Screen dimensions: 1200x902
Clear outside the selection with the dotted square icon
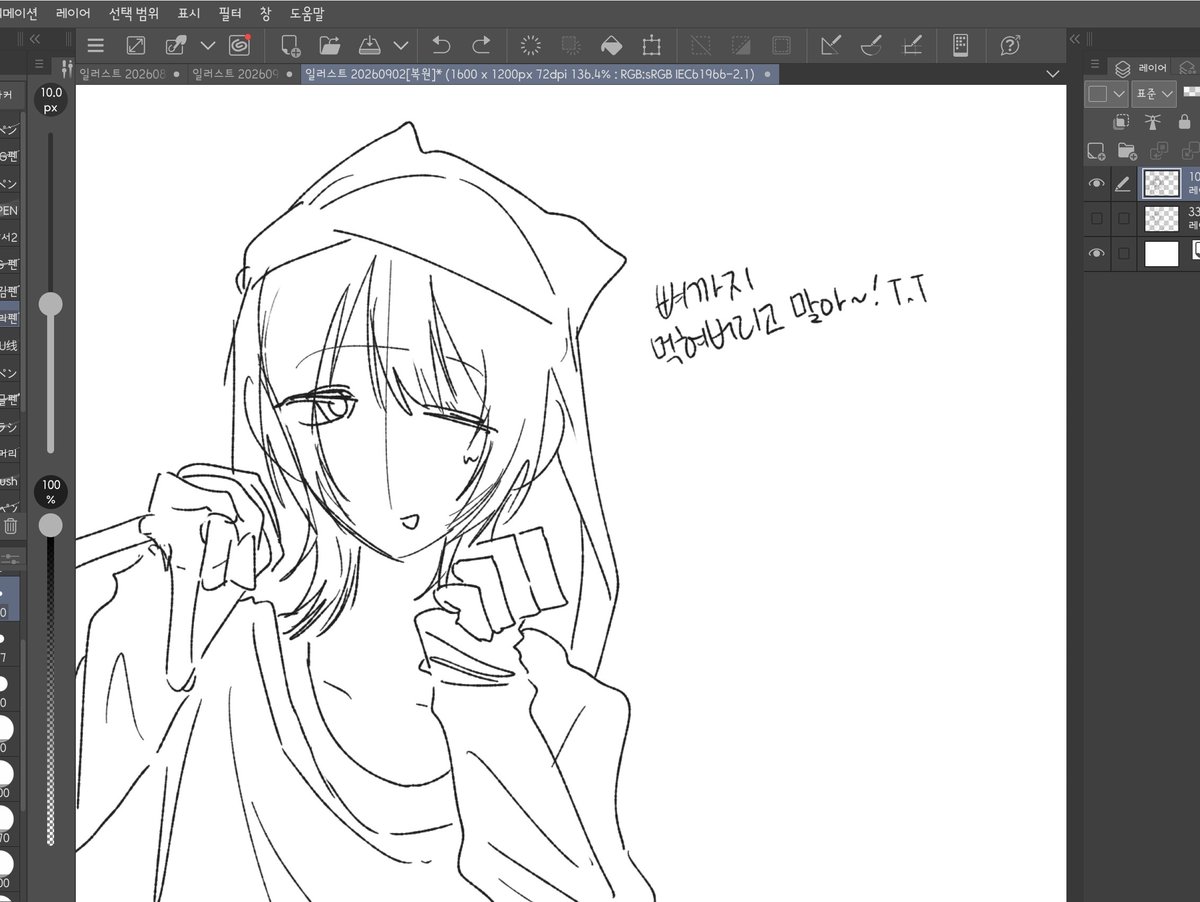571,45
